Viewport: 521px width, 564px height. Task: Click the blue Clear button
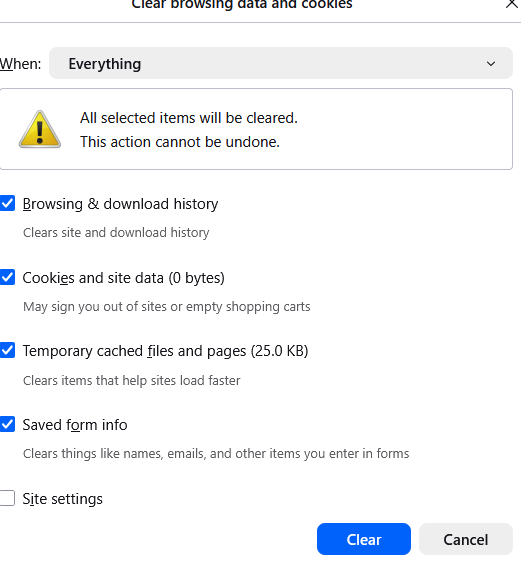click(x=364, y=539)
